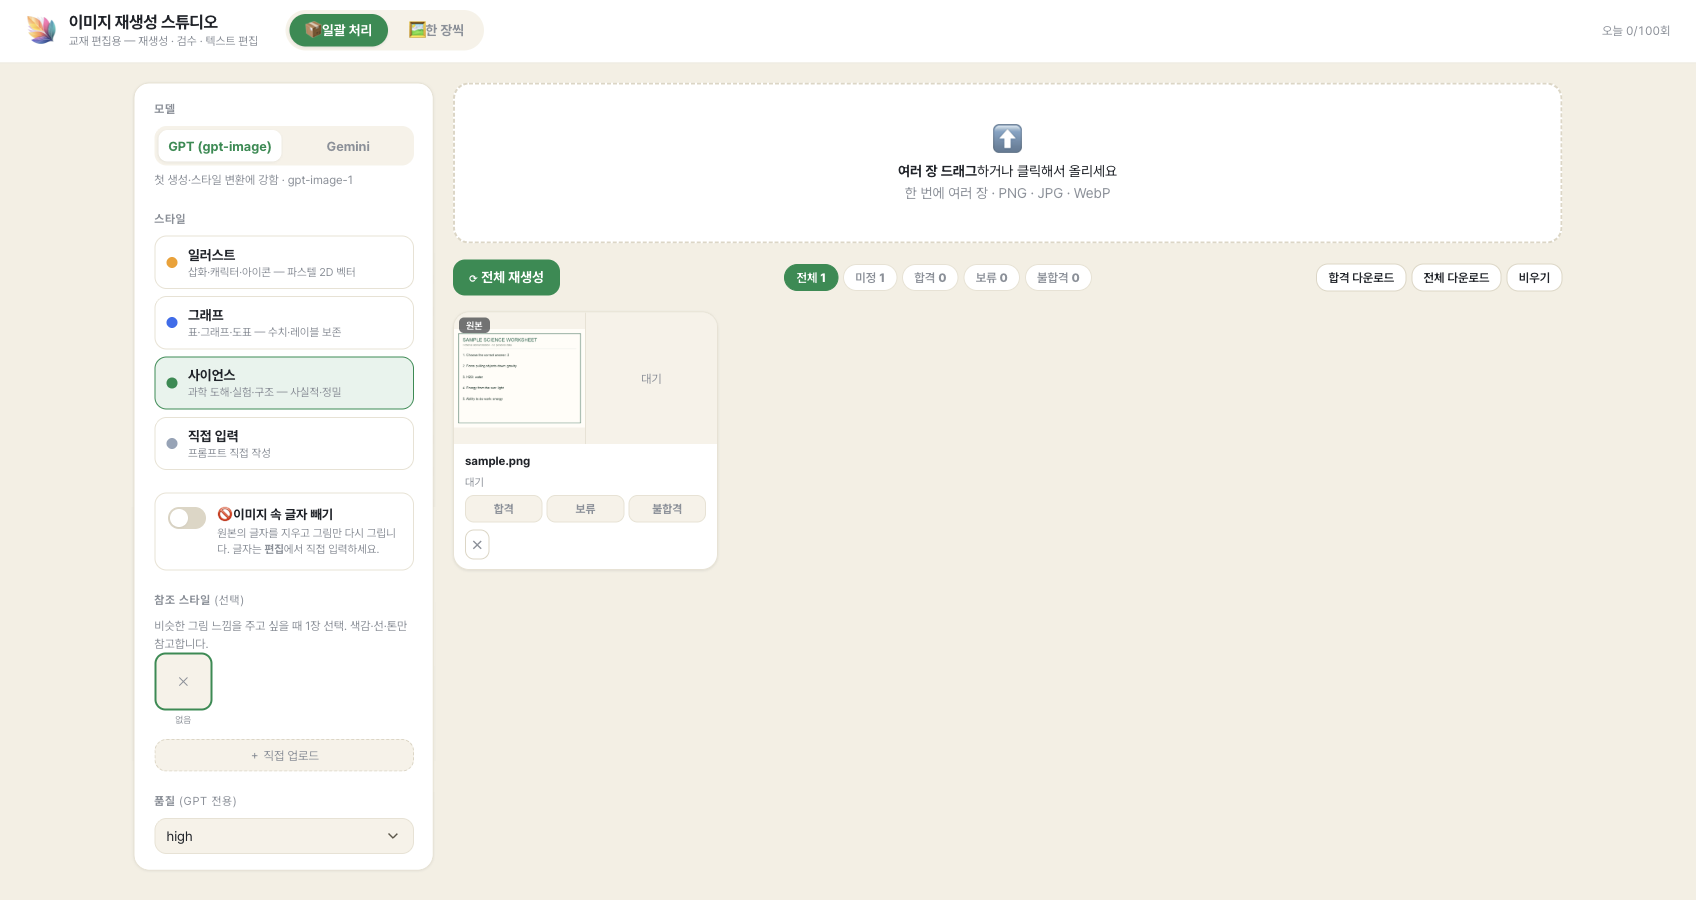Select the 그래프 style option

click(284, 322)
